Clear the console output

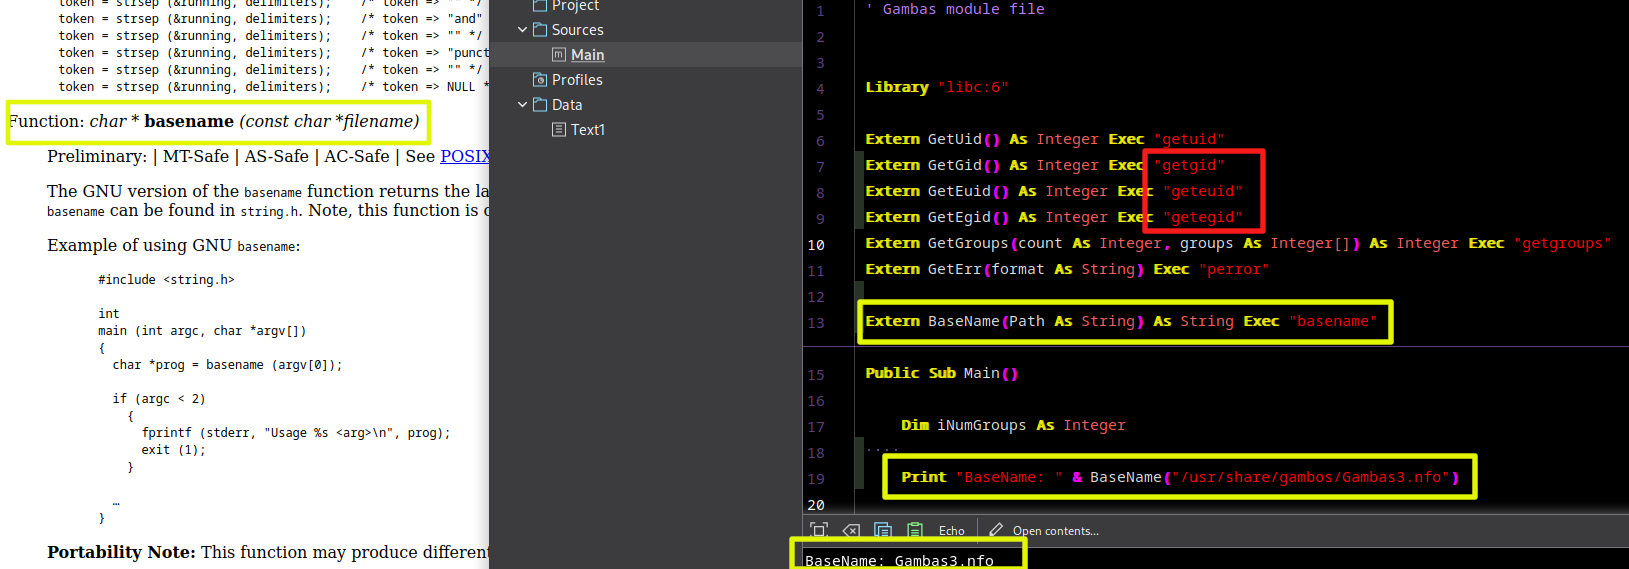pos(851,530)
